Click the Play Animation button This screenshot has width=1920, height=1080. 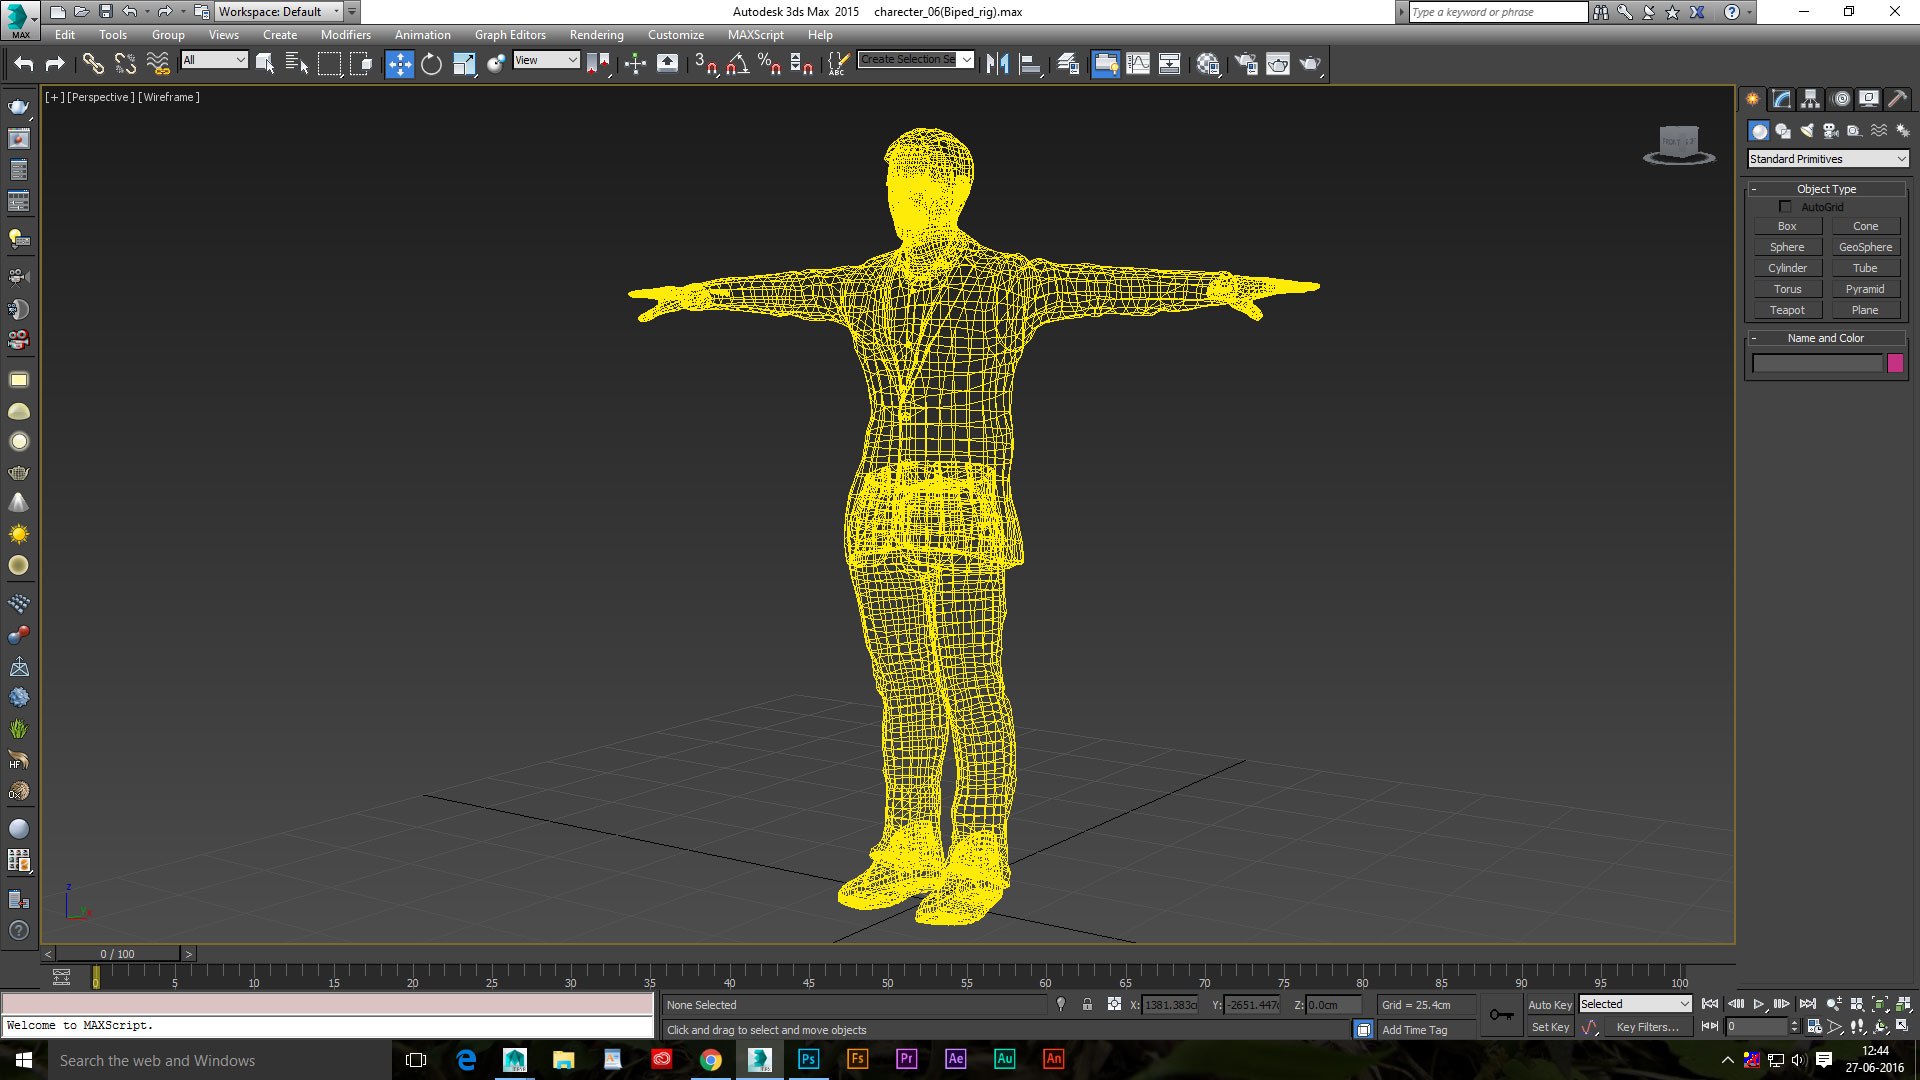click(1759, 1004)
